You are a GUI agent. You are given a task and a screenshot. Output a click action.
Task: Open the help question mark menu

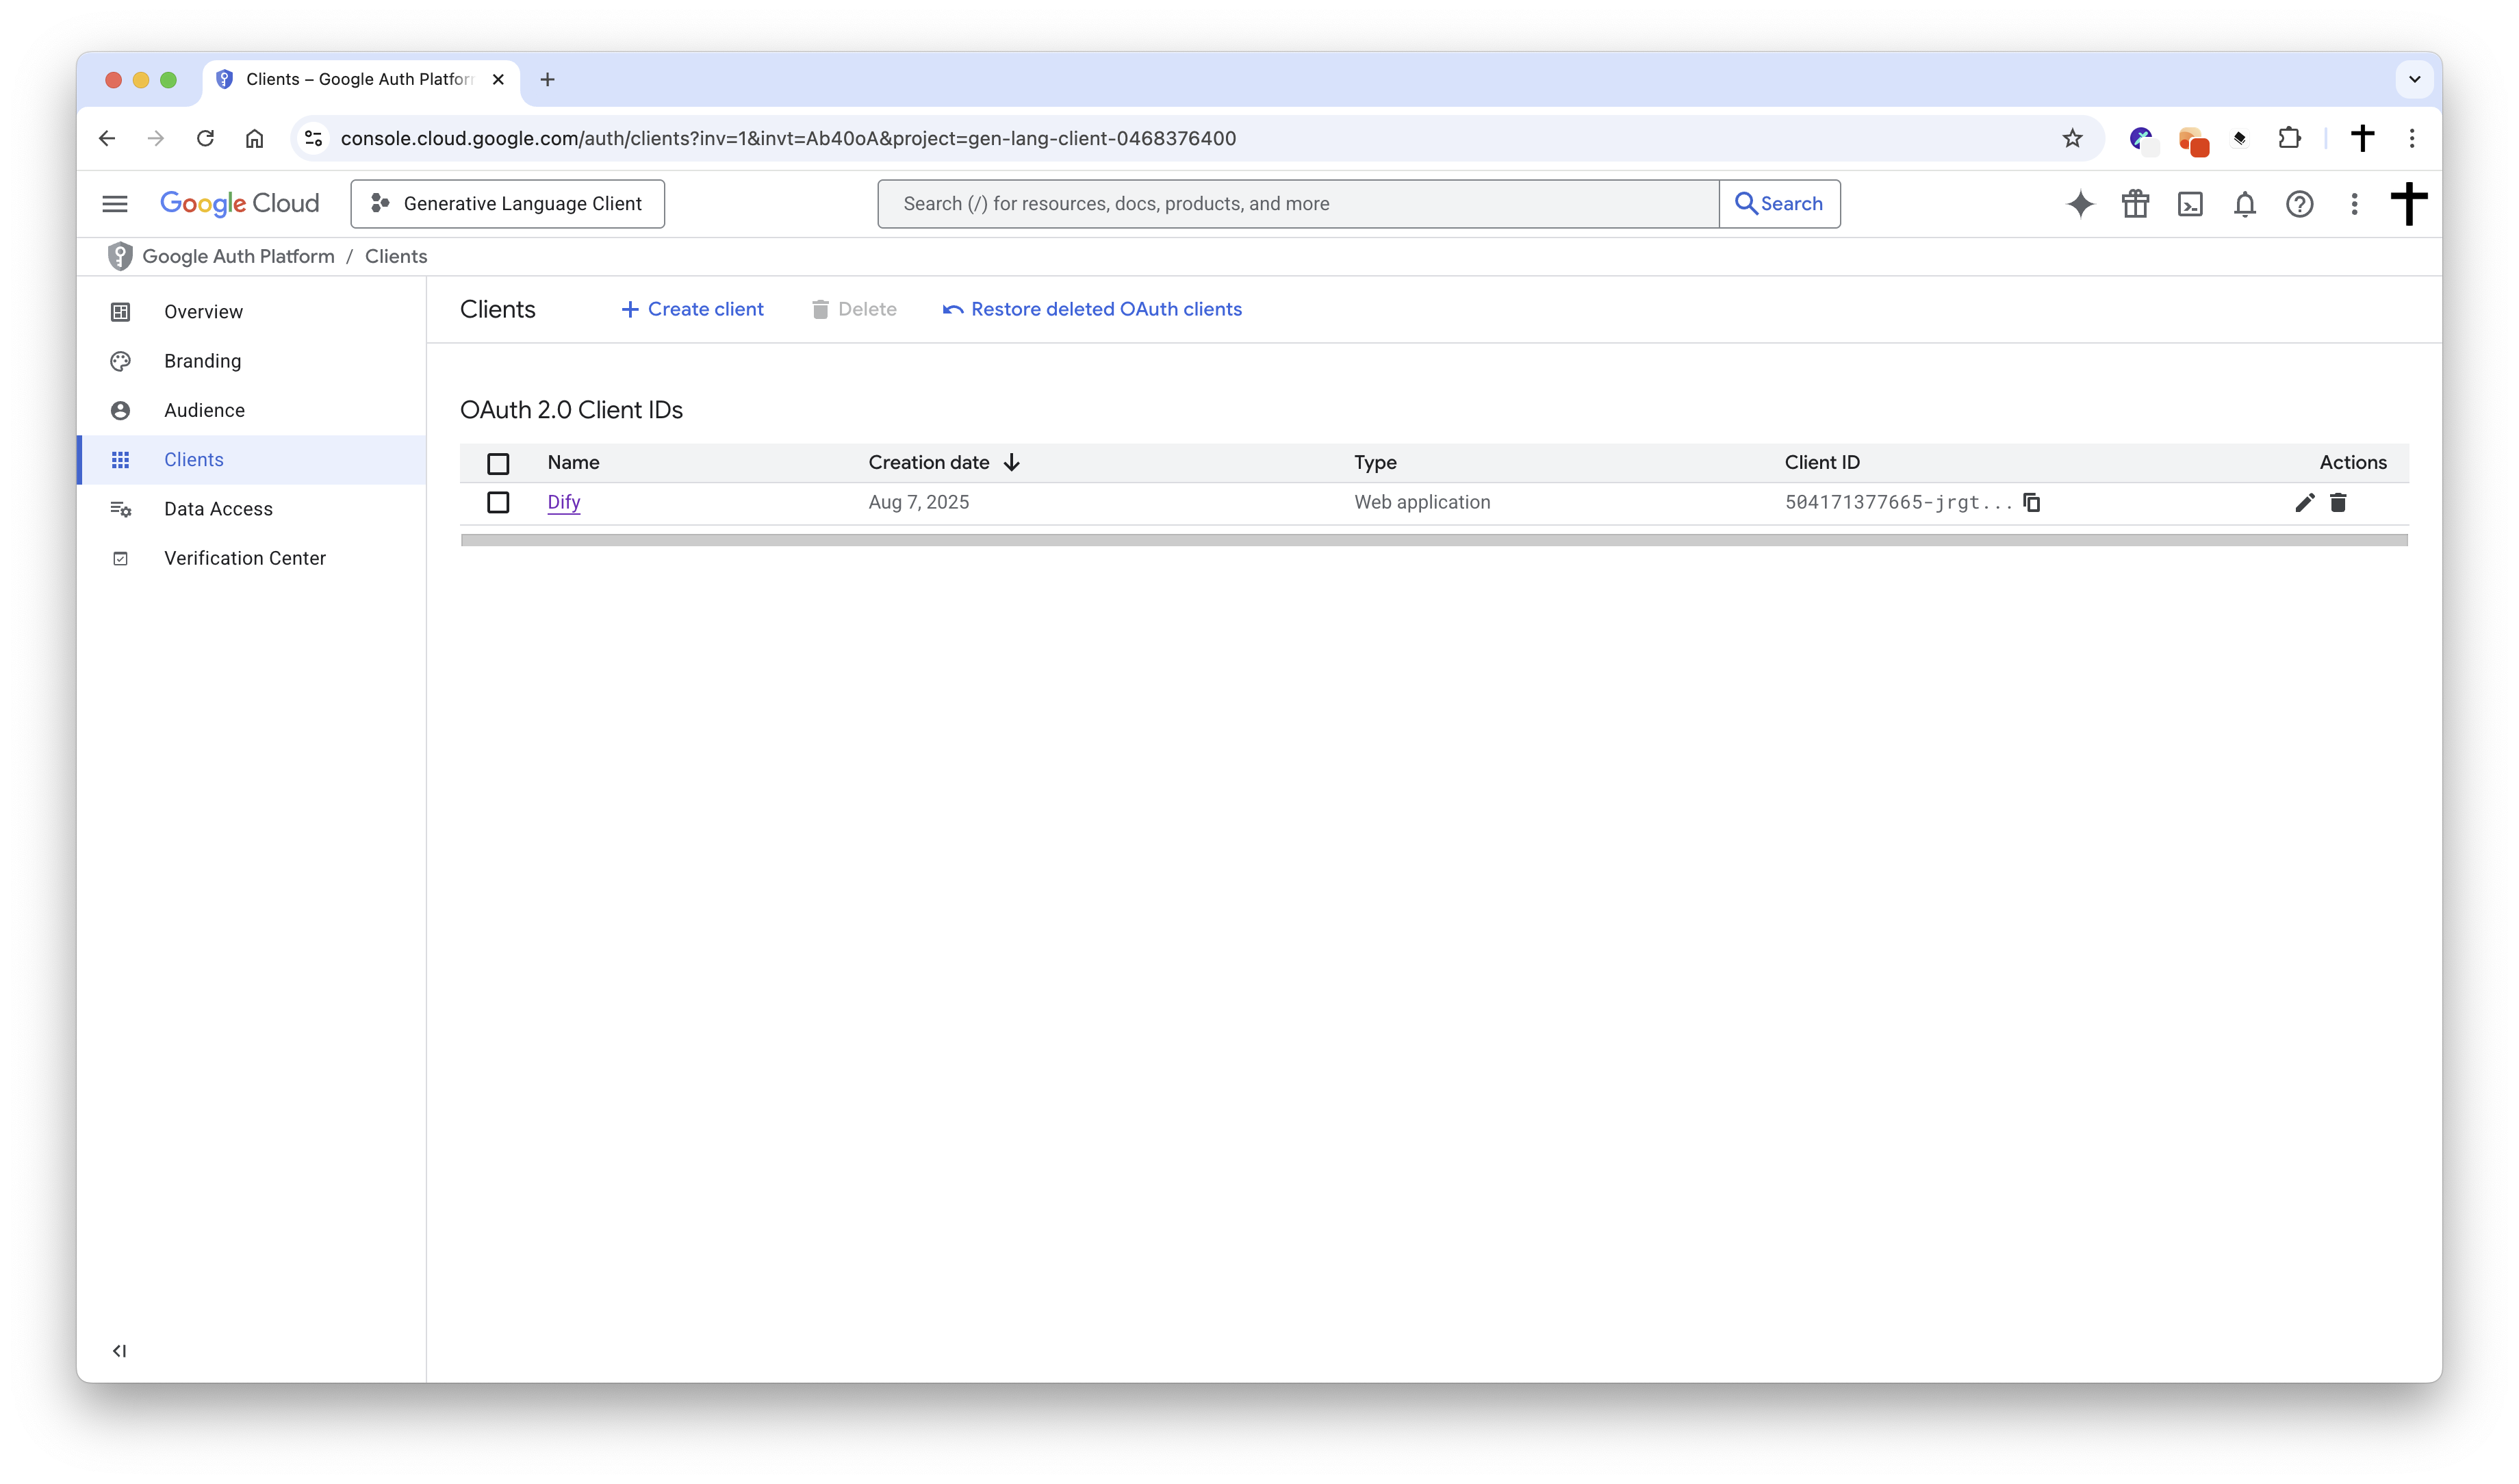[x=2299, y=204]
